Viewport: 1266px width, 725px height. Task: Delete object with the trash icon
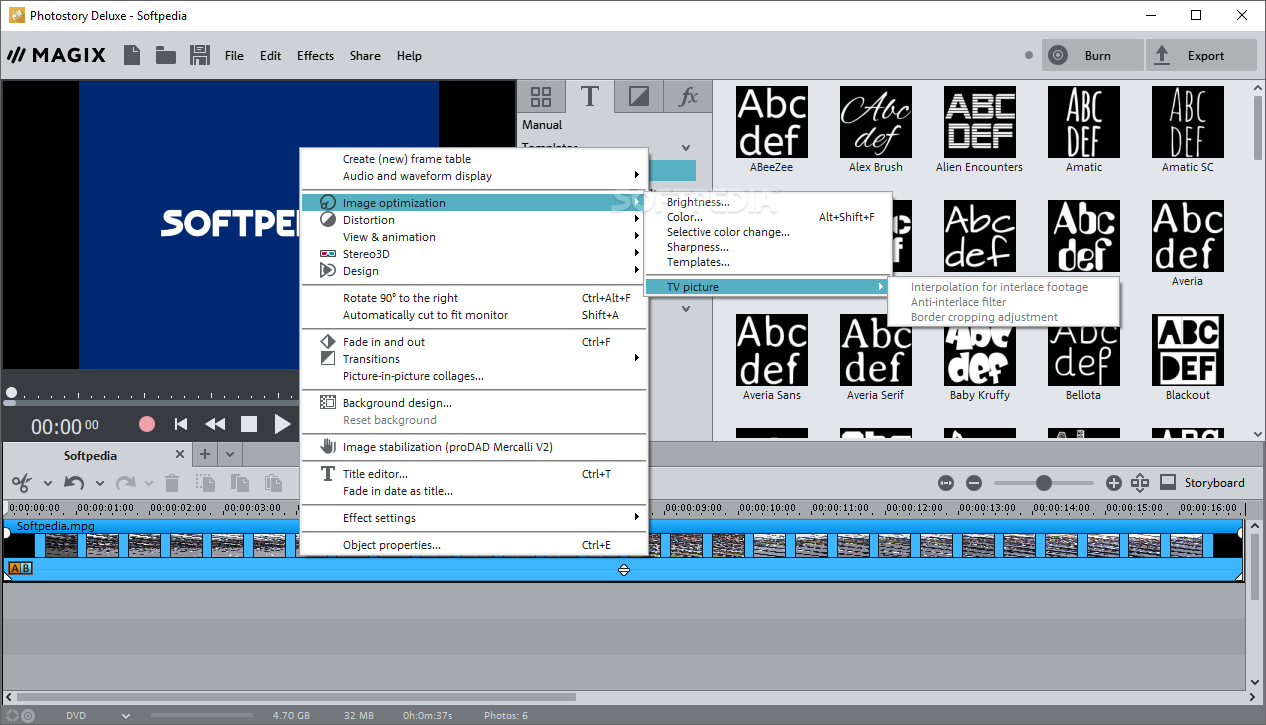pos(172,483)
